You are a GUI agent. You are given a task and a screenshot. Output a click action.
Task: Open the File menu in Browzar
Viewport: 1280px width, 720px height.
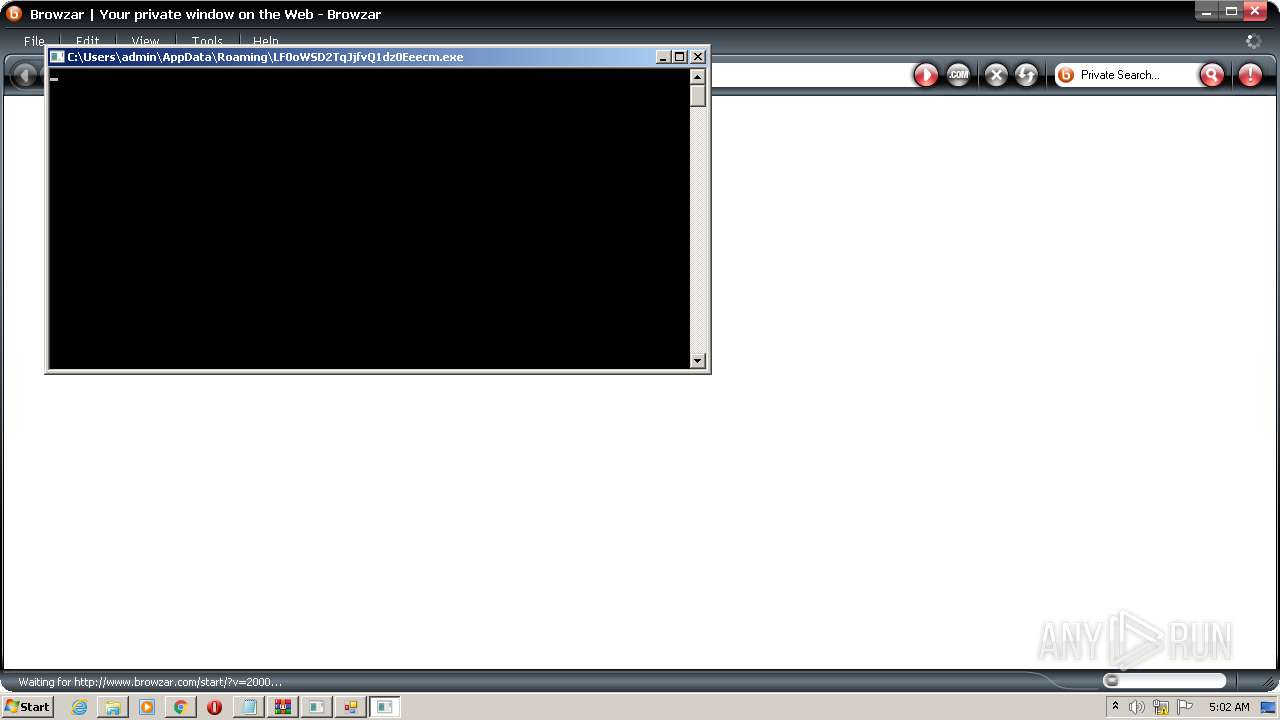pos(34,41)
